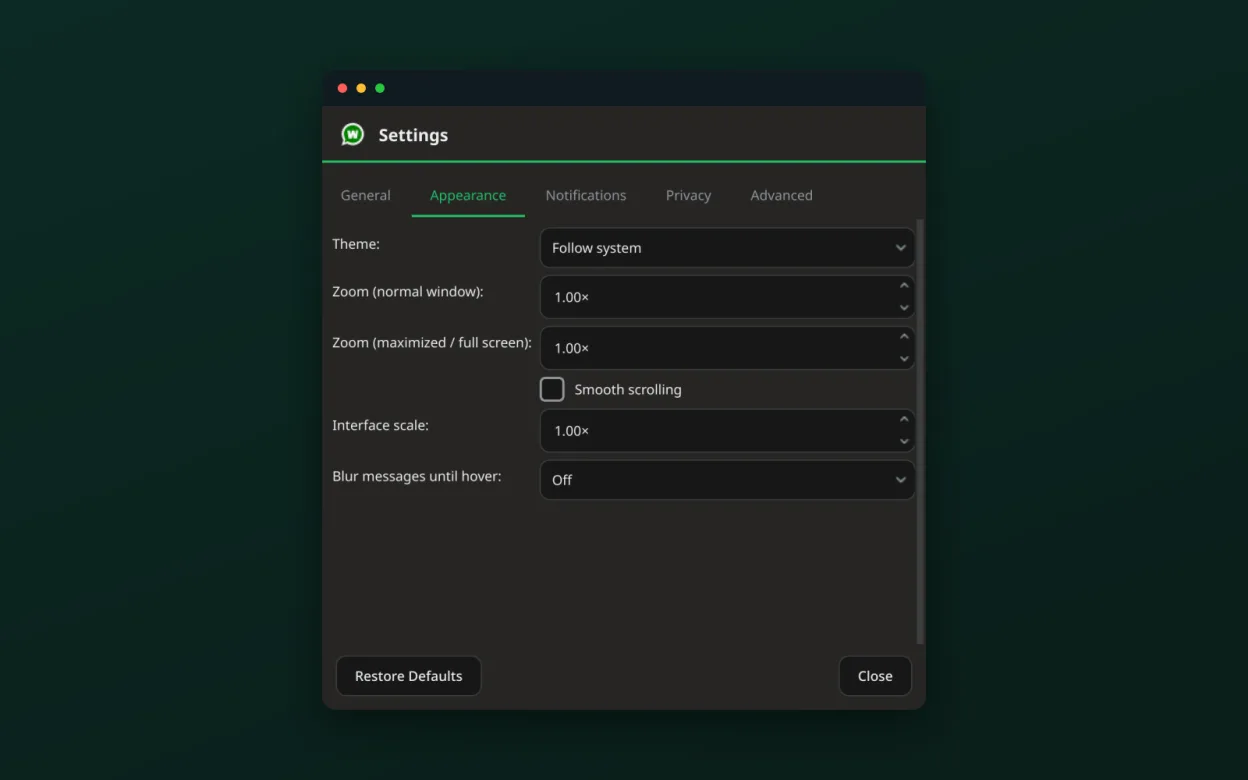Go to the Privacy tab
The height and width of the screenshot is (780, 1248).
(688, 195)
